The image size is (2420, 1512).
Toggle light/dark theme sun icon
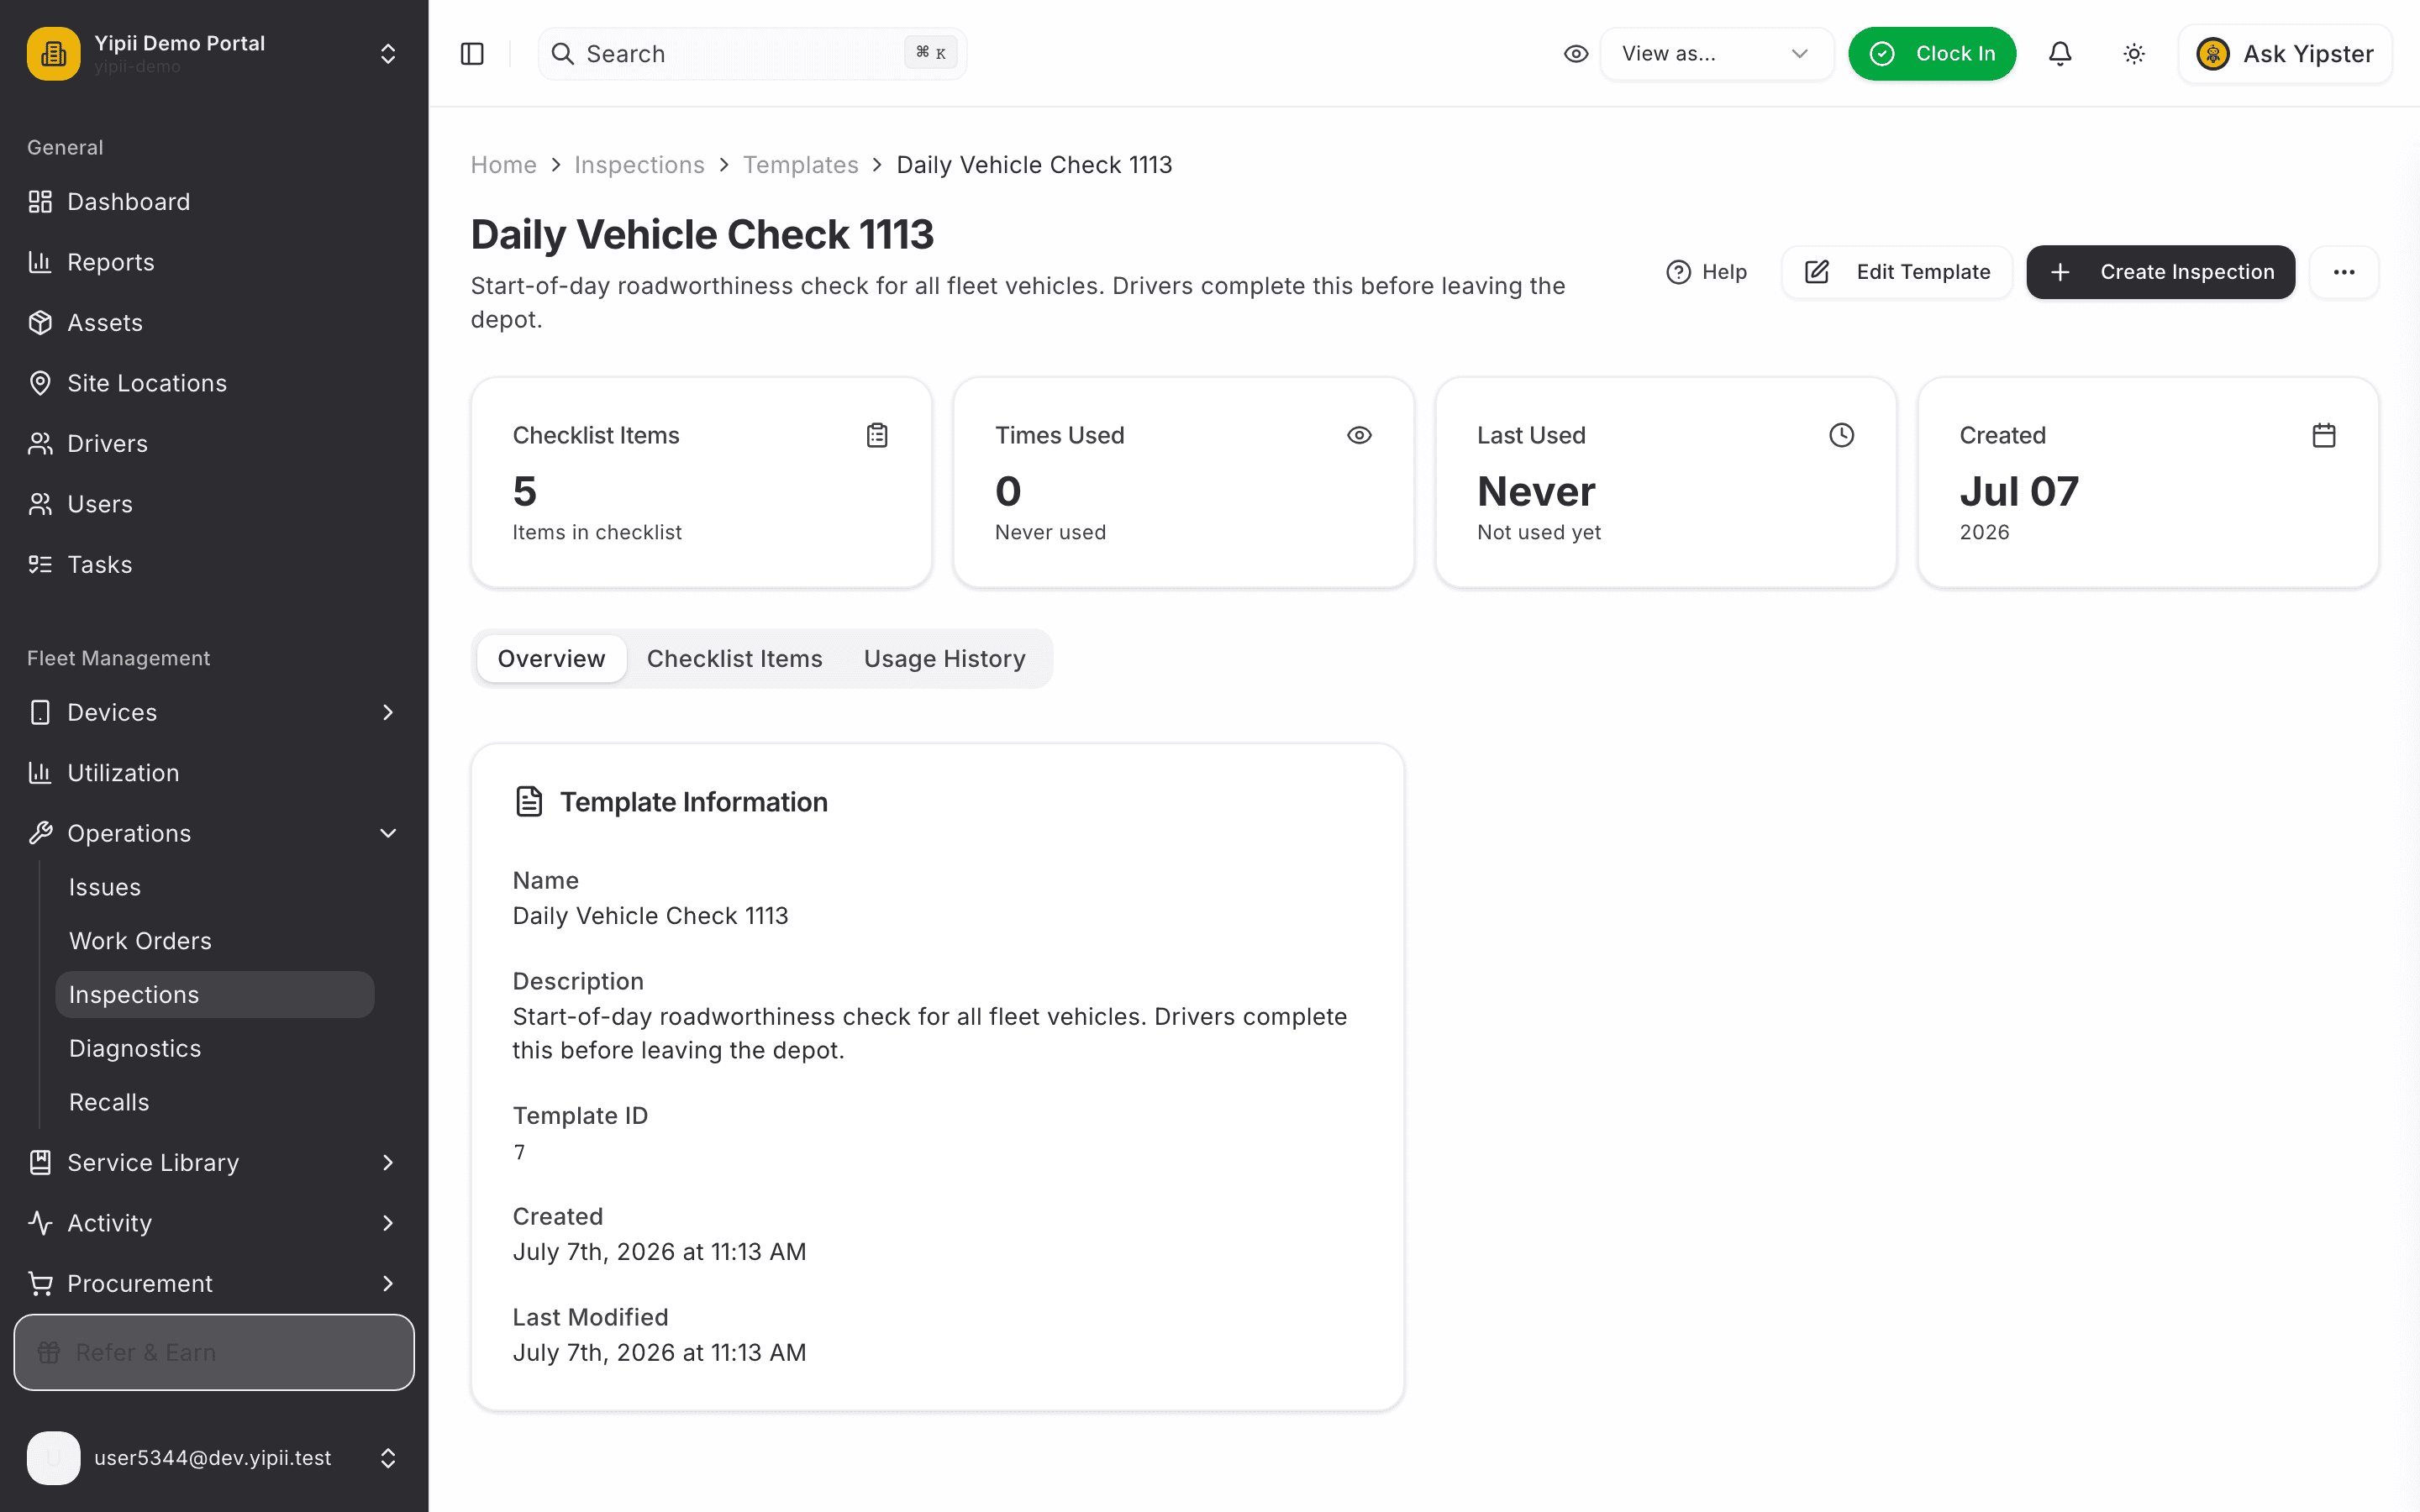(x=2134, y=54)
